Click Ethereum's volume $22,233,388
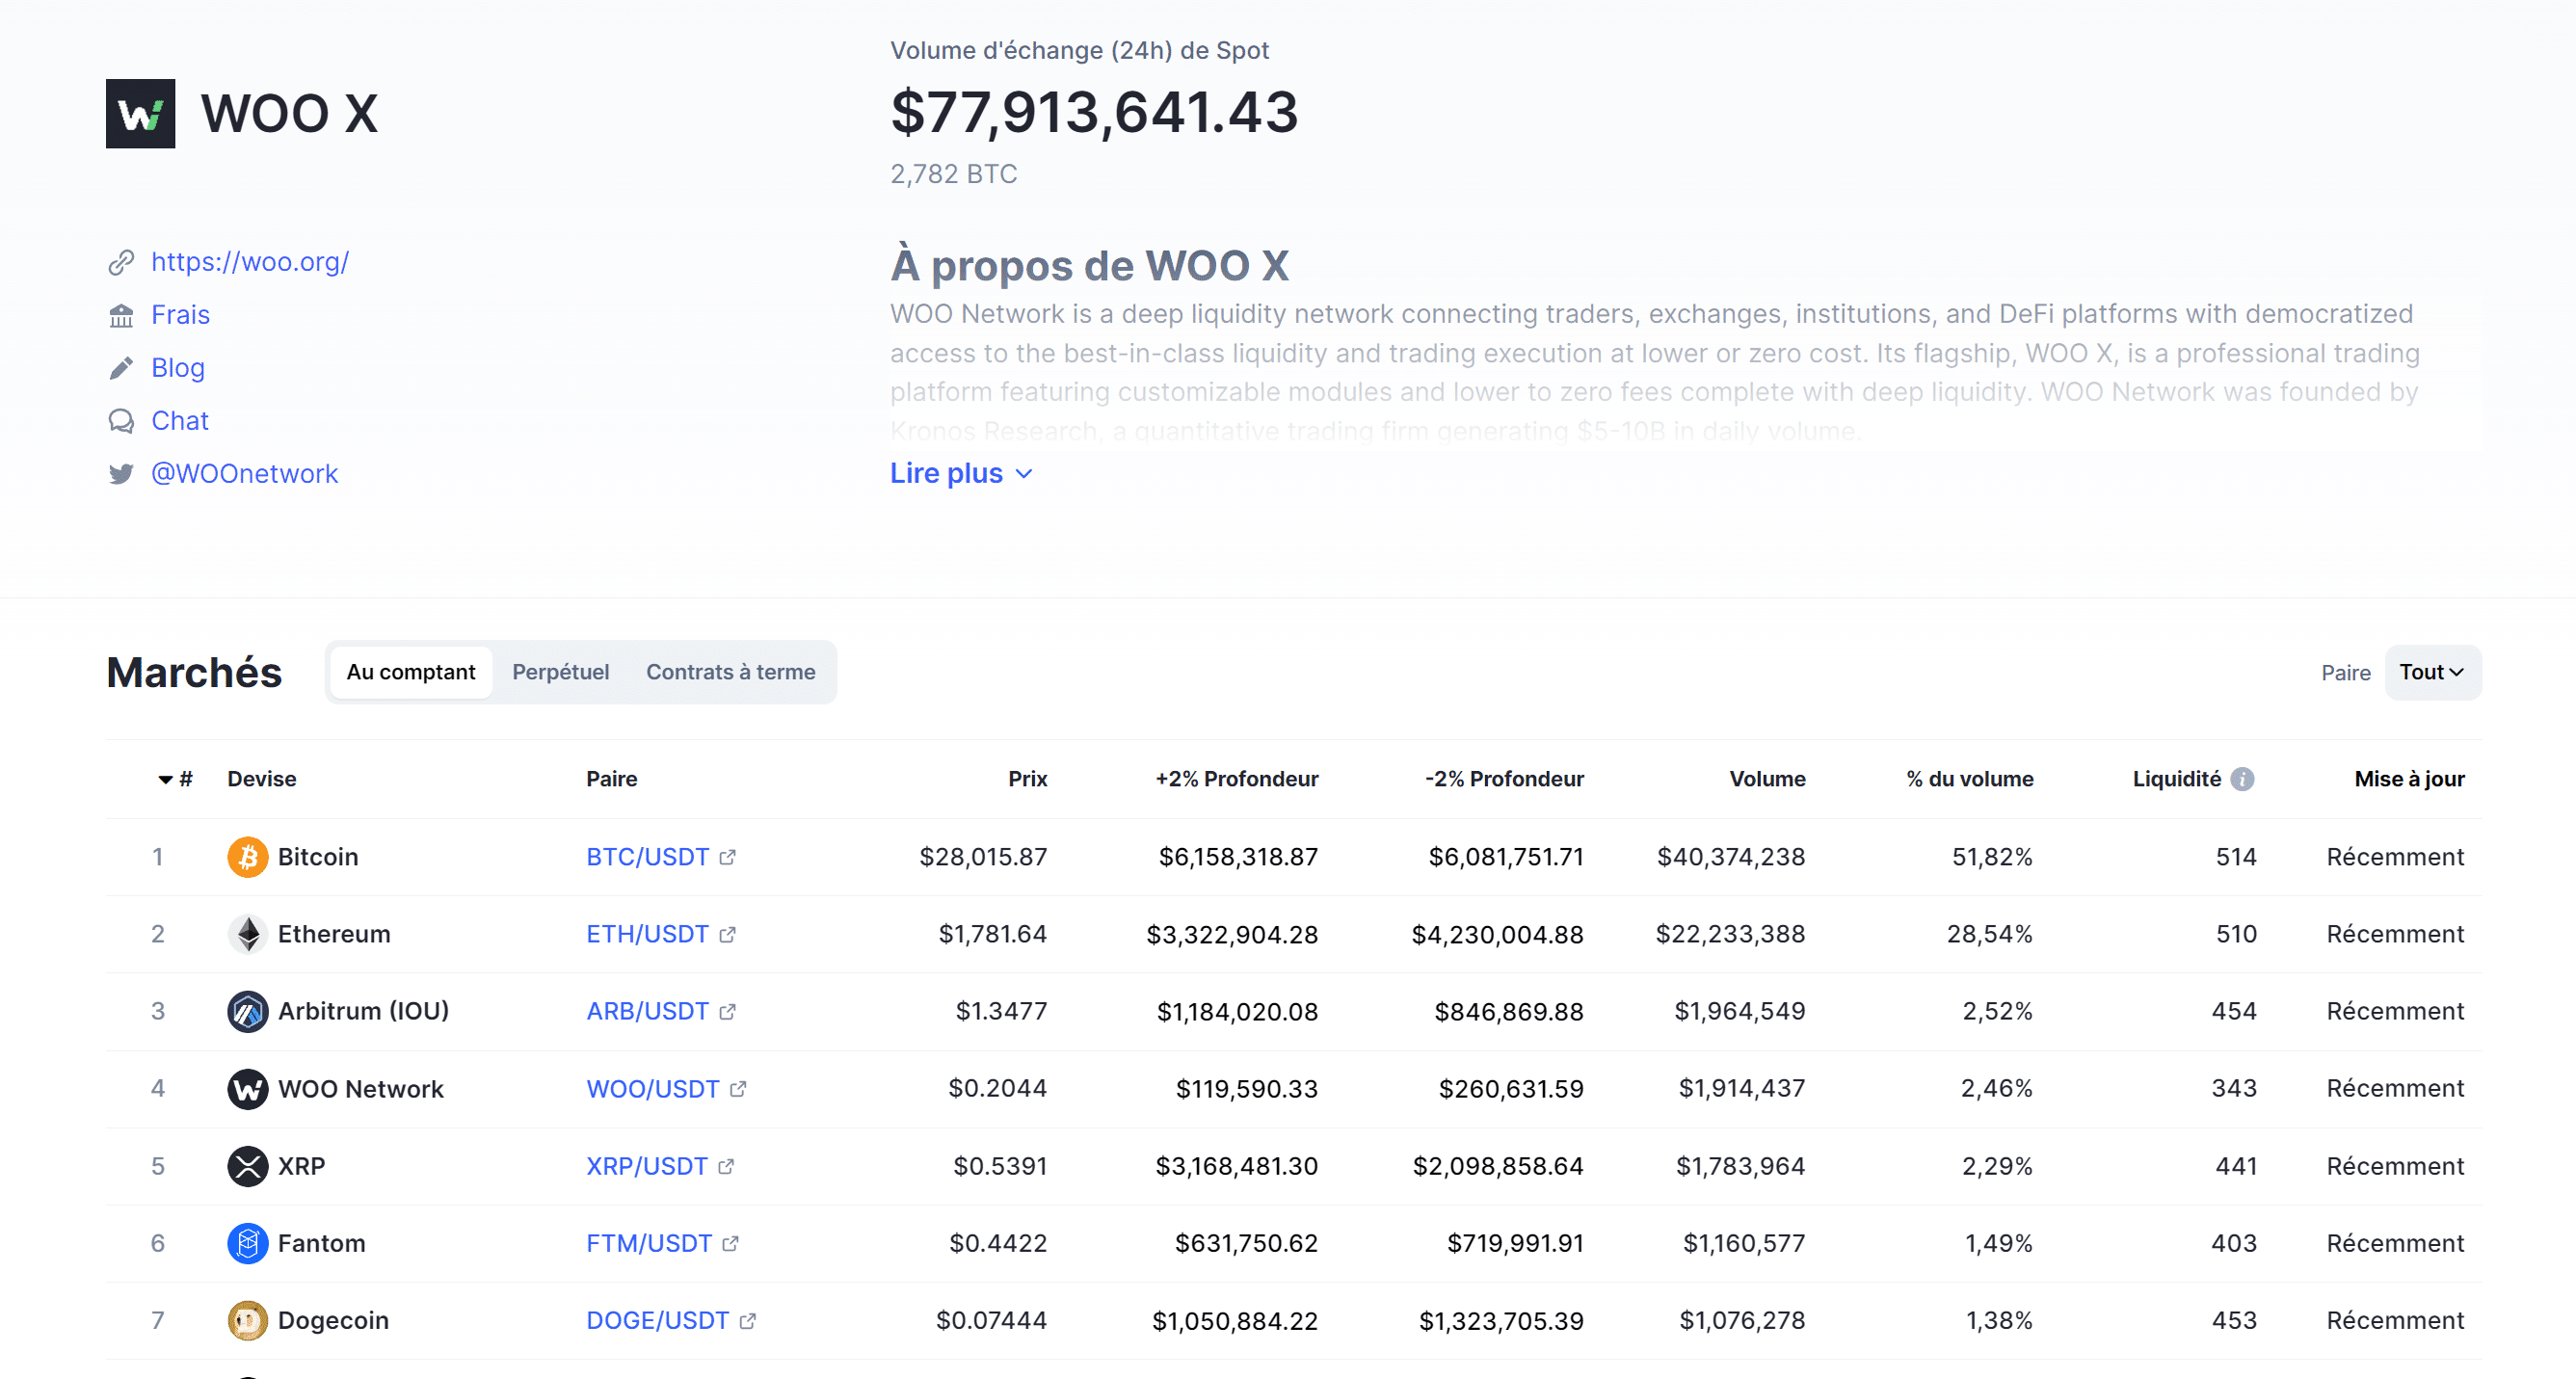The width and height of the screenshot is (2576, 1379). [x=1730, y=934]
